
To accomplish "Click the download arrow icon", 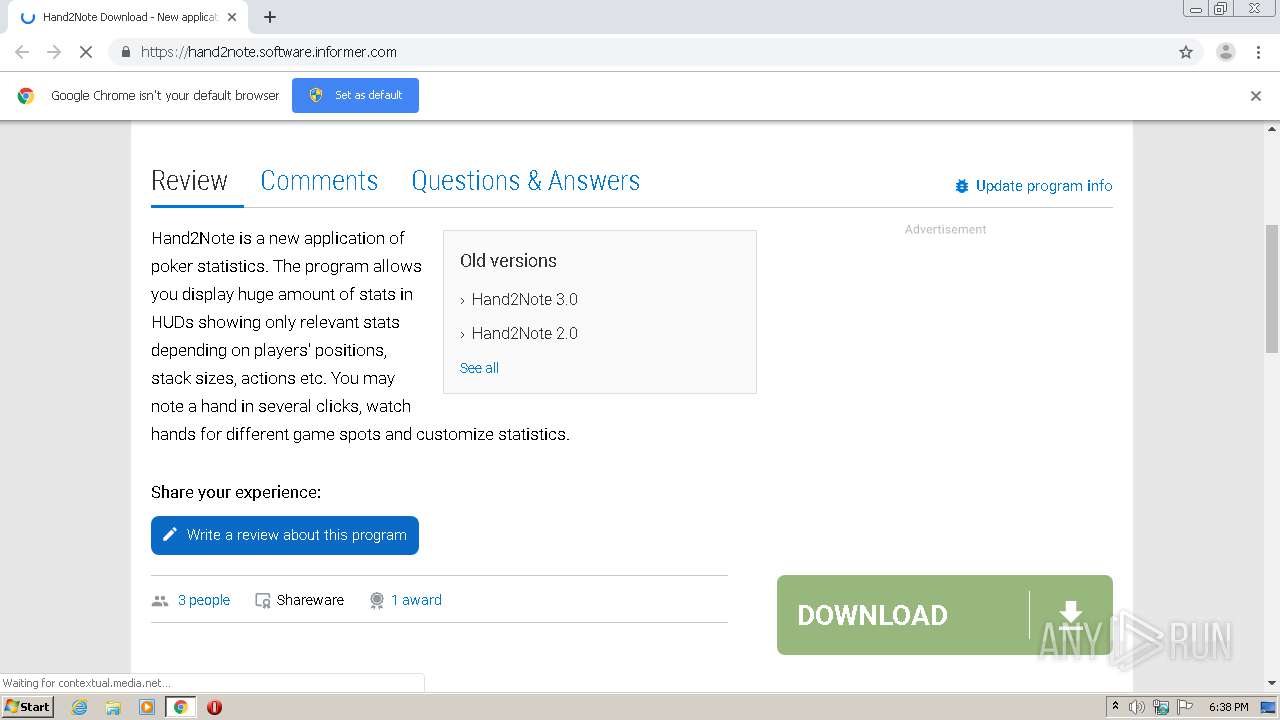I will (x=1071, y=615).
